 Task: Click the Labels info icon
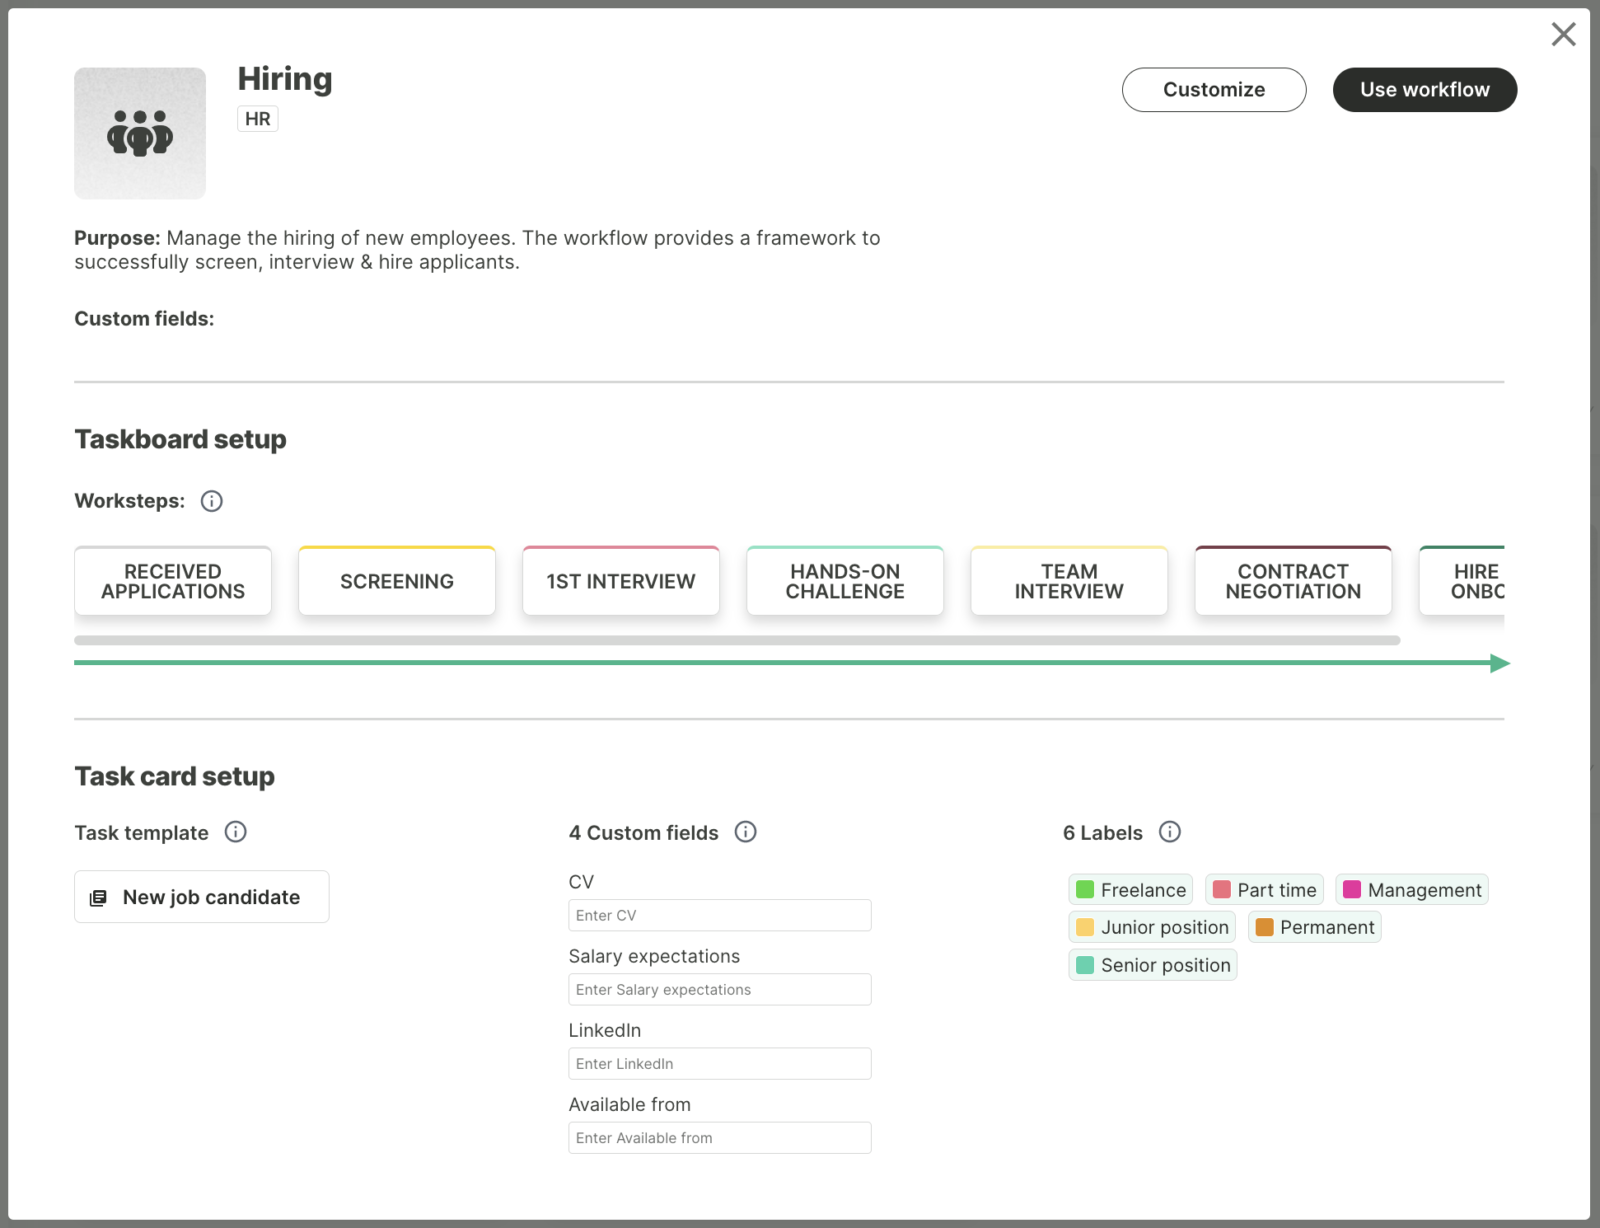[1169, 832]
